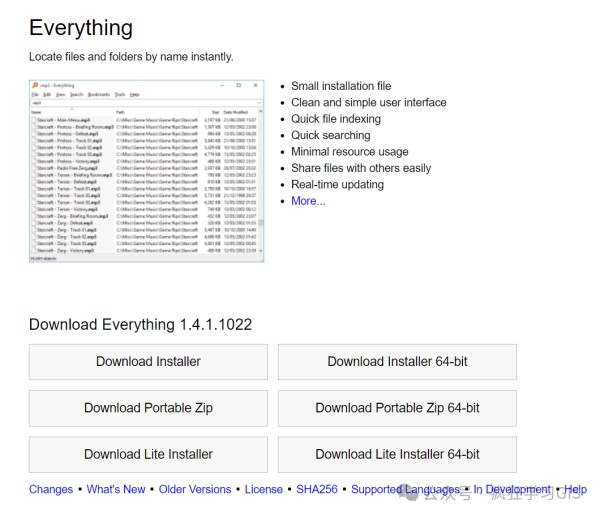Open the Supported Languages link
Image resolution: width=600 pixels, height=517 pixels.
coord(406,489)
